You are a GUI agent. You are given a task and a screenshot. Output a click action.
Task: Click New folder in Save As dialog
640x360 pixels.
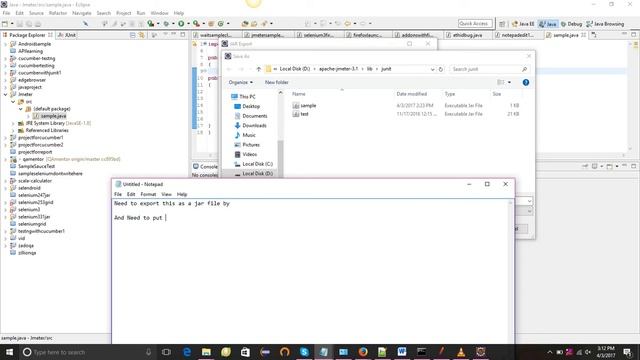click(x=276, y=82)
